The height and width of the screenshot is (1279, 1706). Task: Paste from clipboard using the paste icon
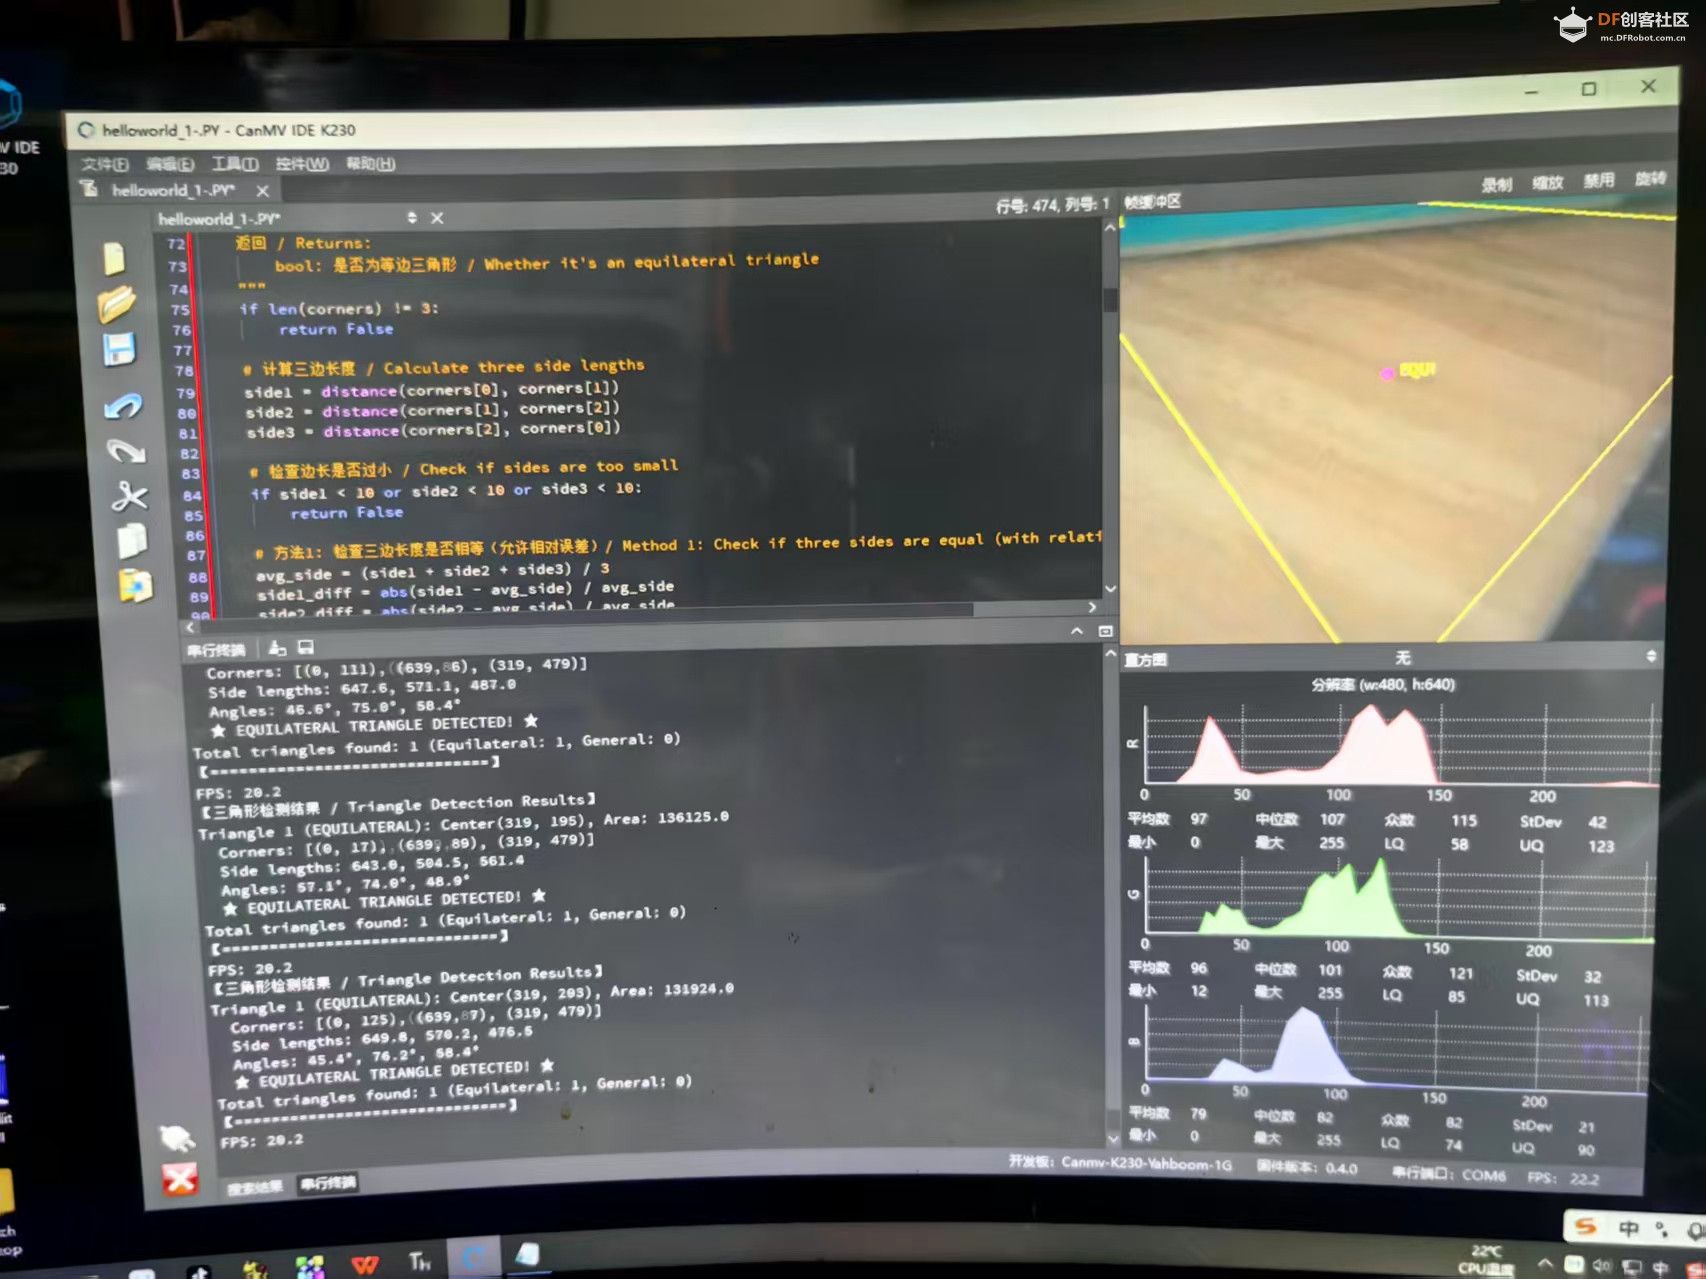pyautogui.click(x=135, y=586)
